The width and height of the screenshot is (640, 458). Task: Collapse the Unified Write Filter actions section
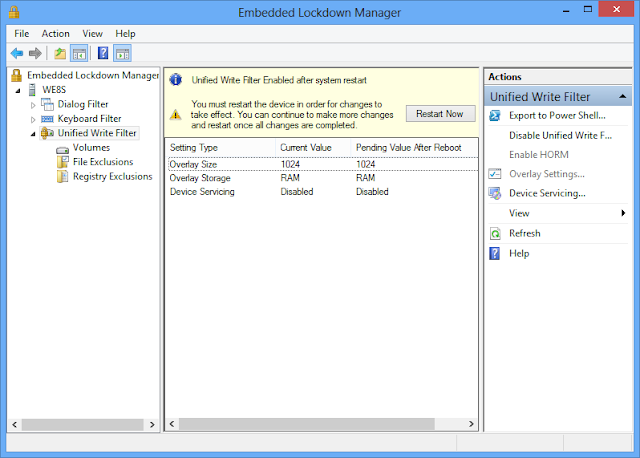tap(622, 96)
